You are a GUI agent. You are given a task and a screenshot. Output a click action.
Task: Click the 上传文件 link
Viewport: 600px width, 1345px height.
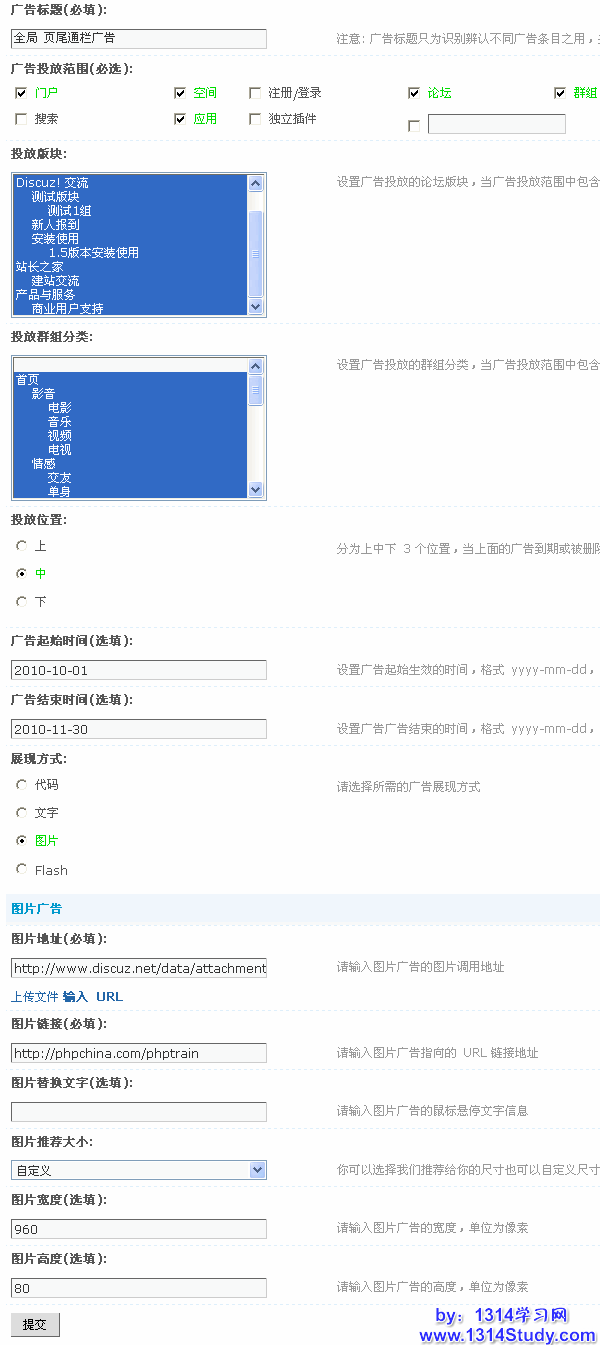[x=34, y=997]
